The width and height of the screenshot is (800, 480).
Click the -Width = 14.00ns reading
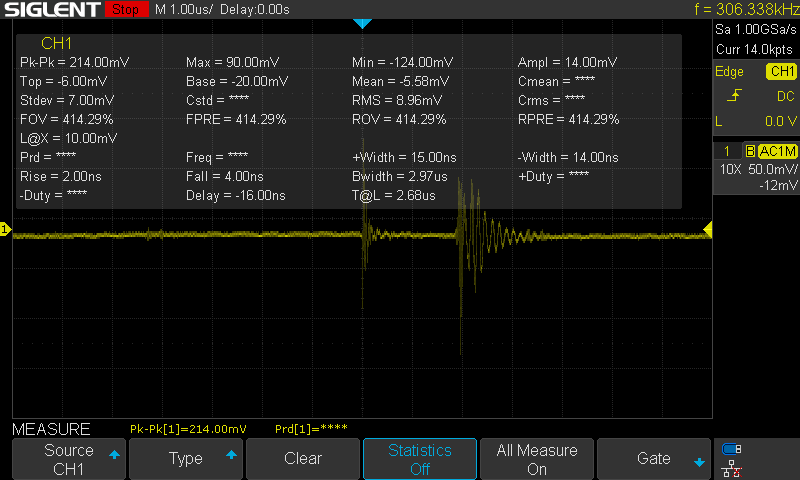[x=568, y=157]
